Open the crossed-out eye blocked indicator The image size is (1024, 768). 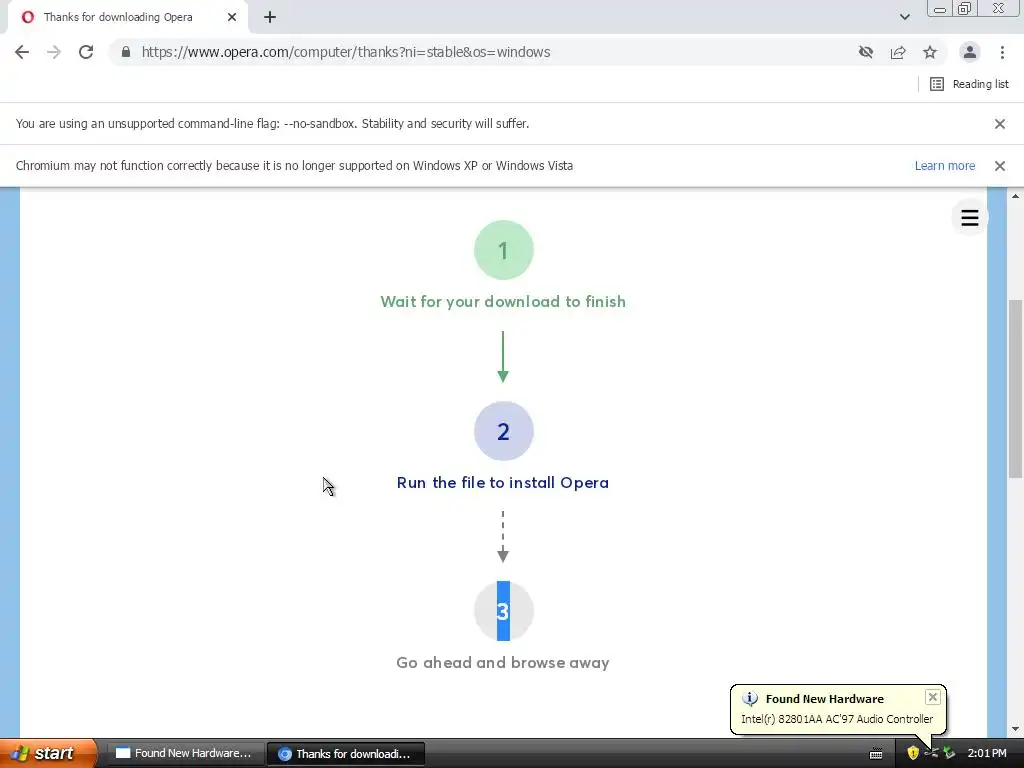(866, 52)
